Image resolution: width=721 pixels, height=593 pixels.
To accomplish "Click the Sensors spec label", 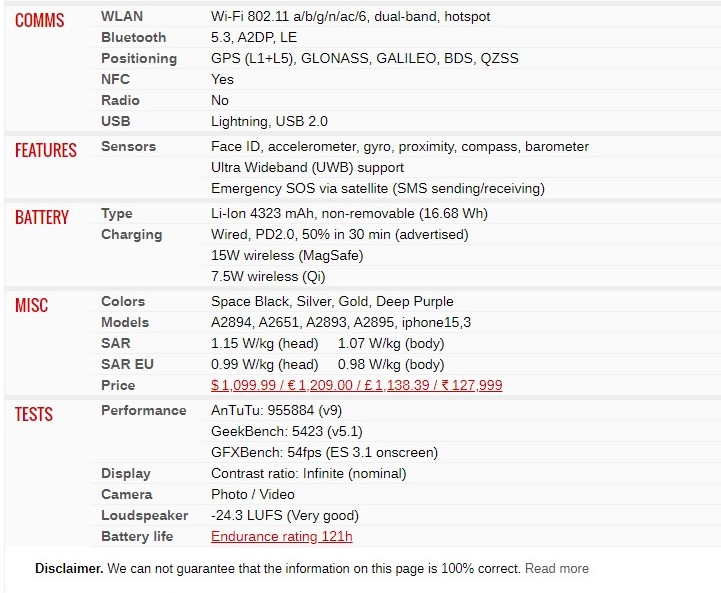I will click(x=128, y=147).
